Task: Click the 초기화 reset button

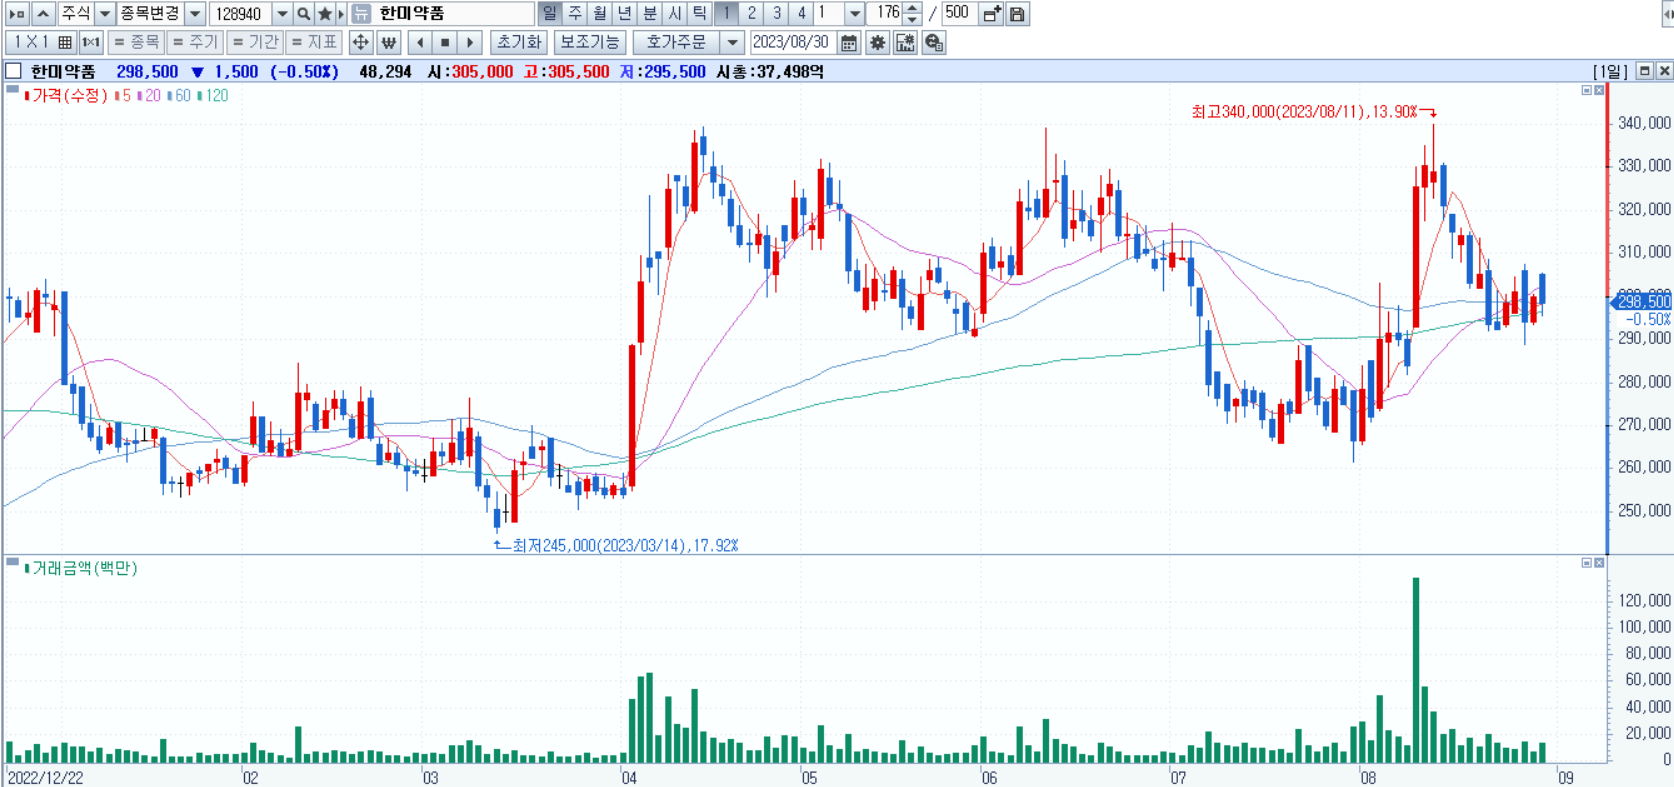Action: 519,42
